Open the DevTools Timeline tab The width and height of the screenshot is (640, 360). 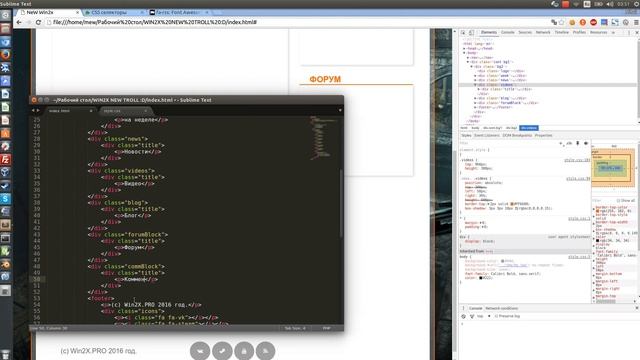pyautogui.click(x=562, y=32)
